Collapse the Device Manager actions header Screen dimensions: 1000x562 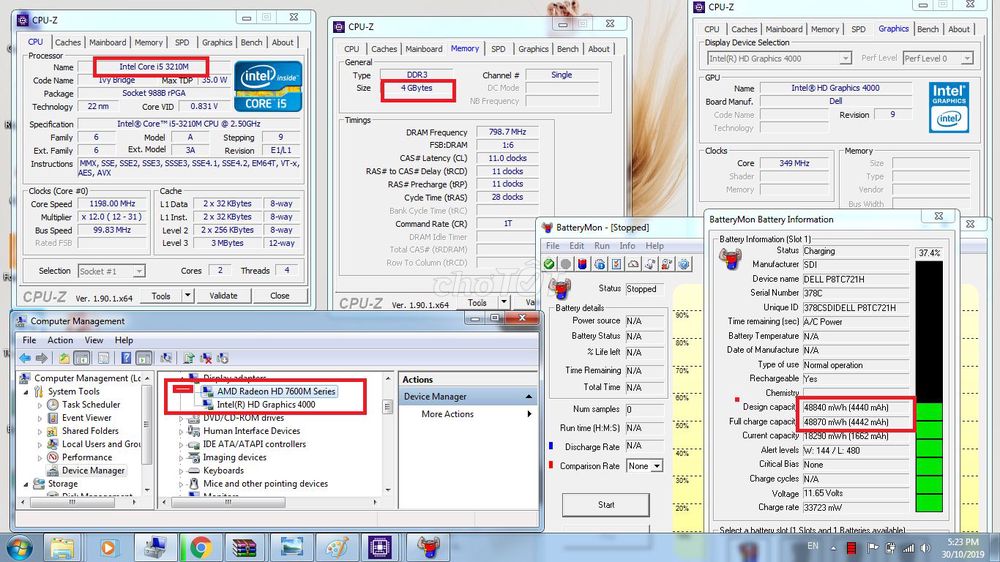pyautogui.click(x=529, y=397)
